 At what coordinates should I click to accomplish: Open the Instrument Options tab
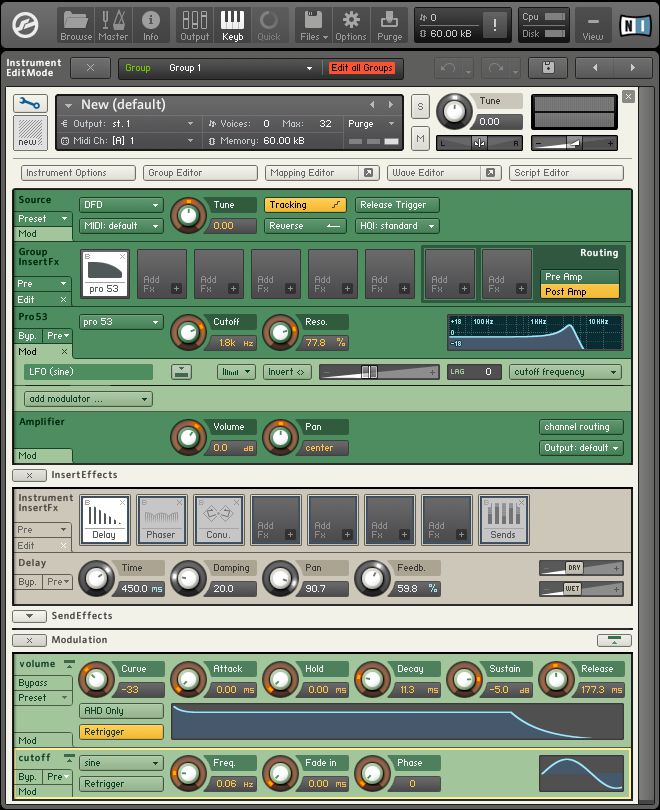78,173
